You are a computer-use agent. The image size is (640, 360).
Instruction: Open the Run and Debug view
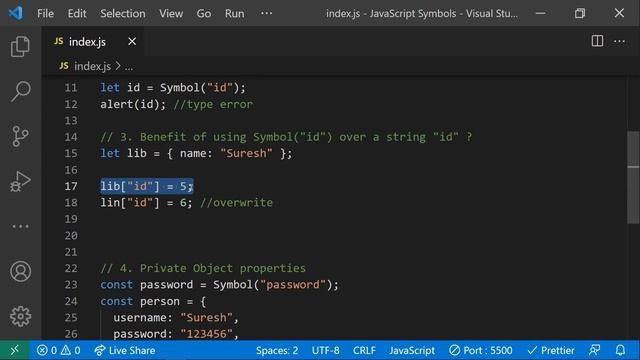coord(20,181)
